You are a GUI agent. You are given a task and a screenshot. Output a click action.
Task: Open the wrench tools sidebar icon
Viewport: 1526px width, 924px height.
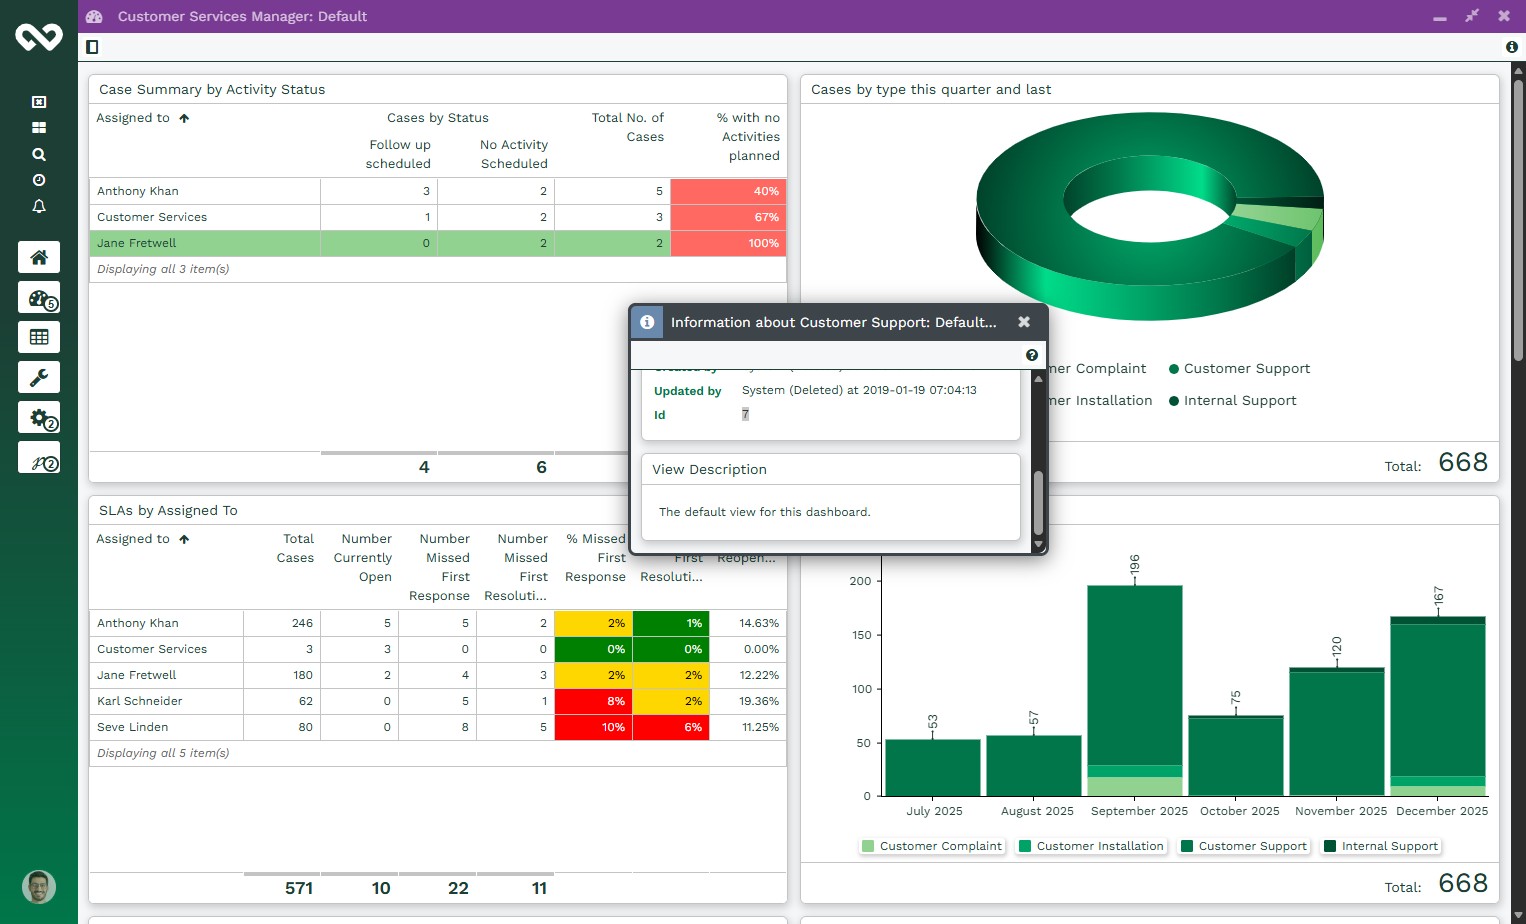(39, 377)
